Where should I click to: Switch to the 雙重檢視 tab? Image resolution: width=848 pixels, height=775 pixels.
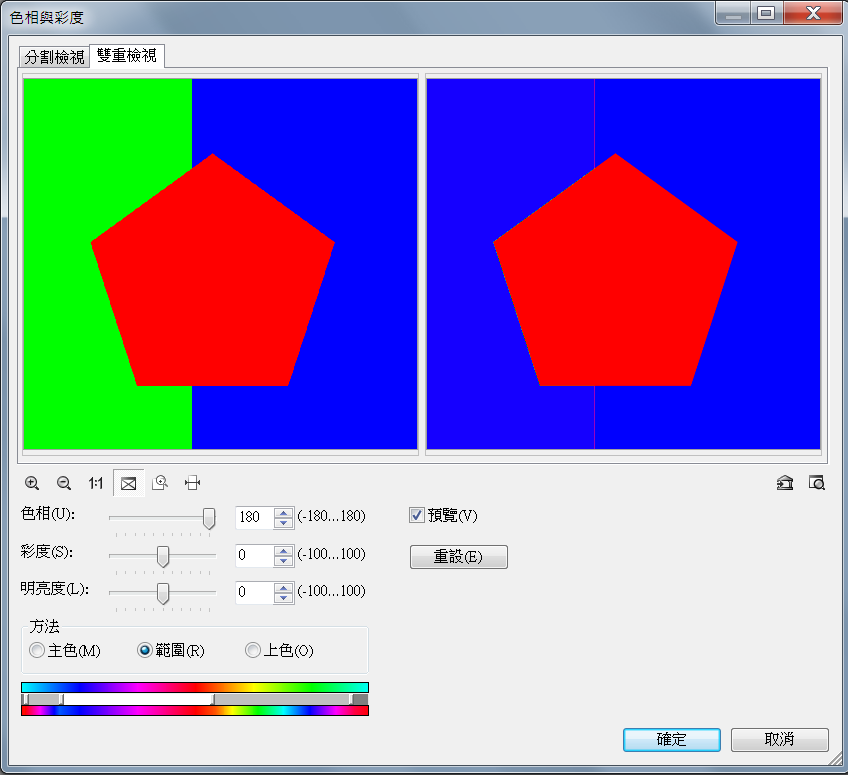[127, 56]
